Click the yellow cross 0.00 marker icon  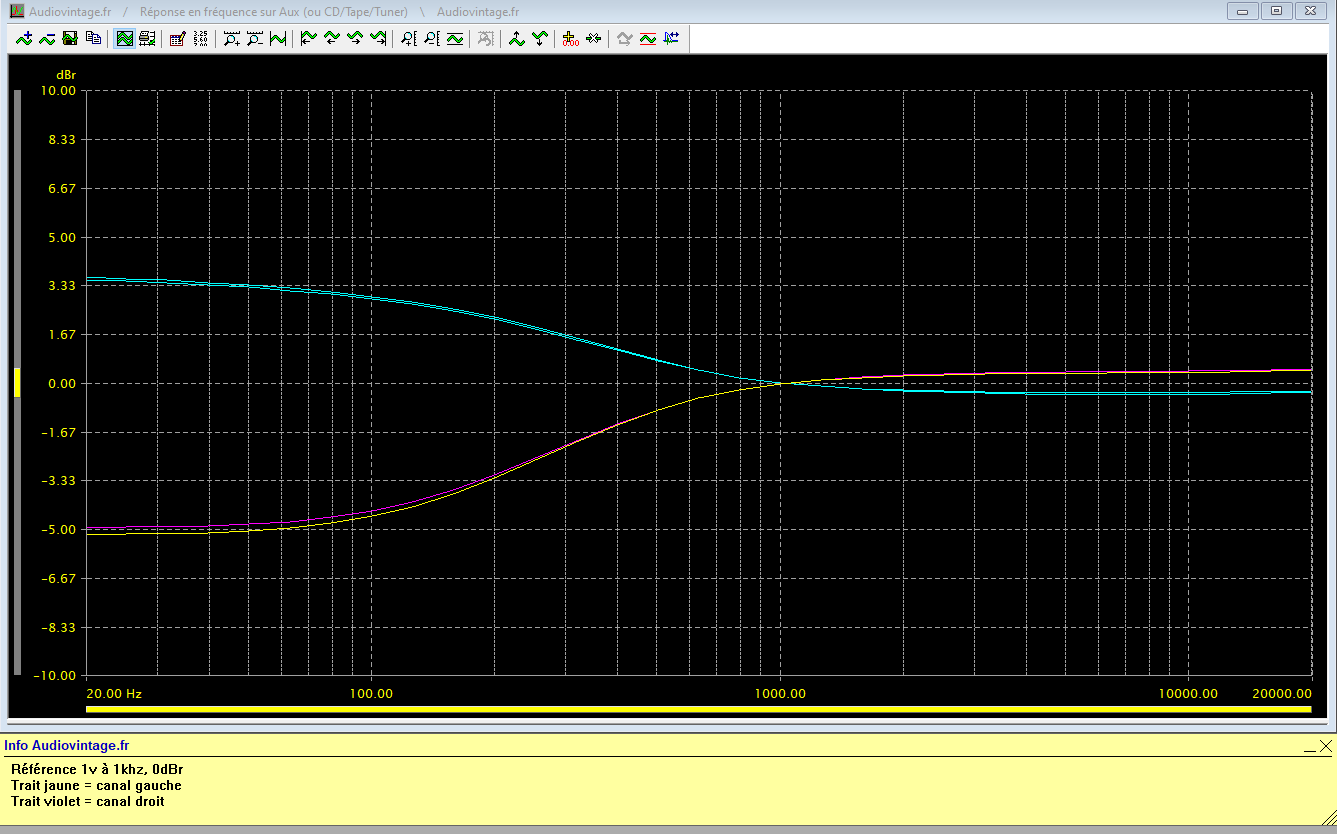coord(571,39)
